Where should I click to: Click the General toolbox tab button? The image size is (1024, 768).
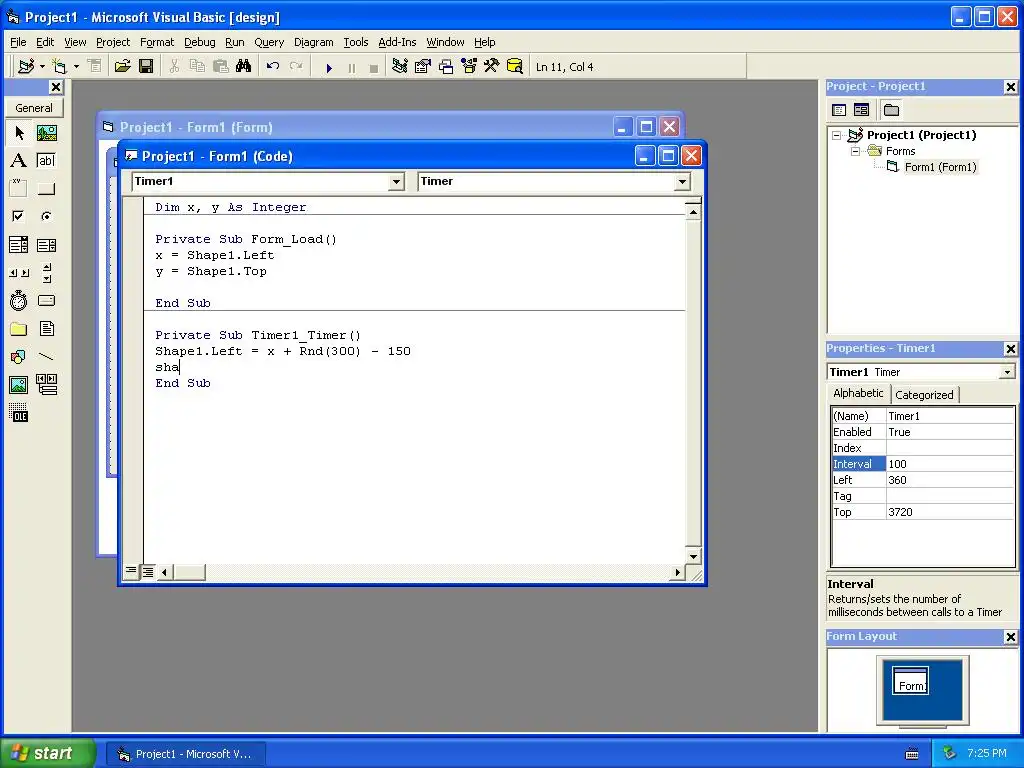[x=34, y=108]
